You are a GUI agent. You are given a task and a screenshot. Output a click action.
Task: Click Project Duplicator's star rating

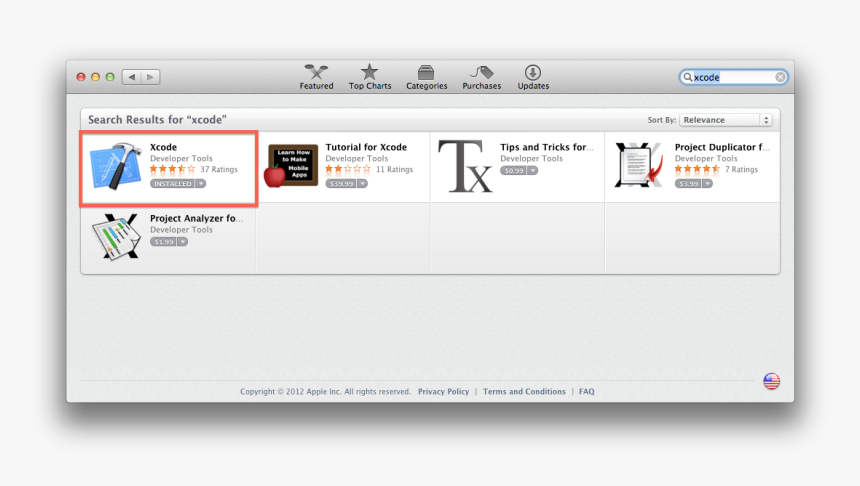click(697, 169)
